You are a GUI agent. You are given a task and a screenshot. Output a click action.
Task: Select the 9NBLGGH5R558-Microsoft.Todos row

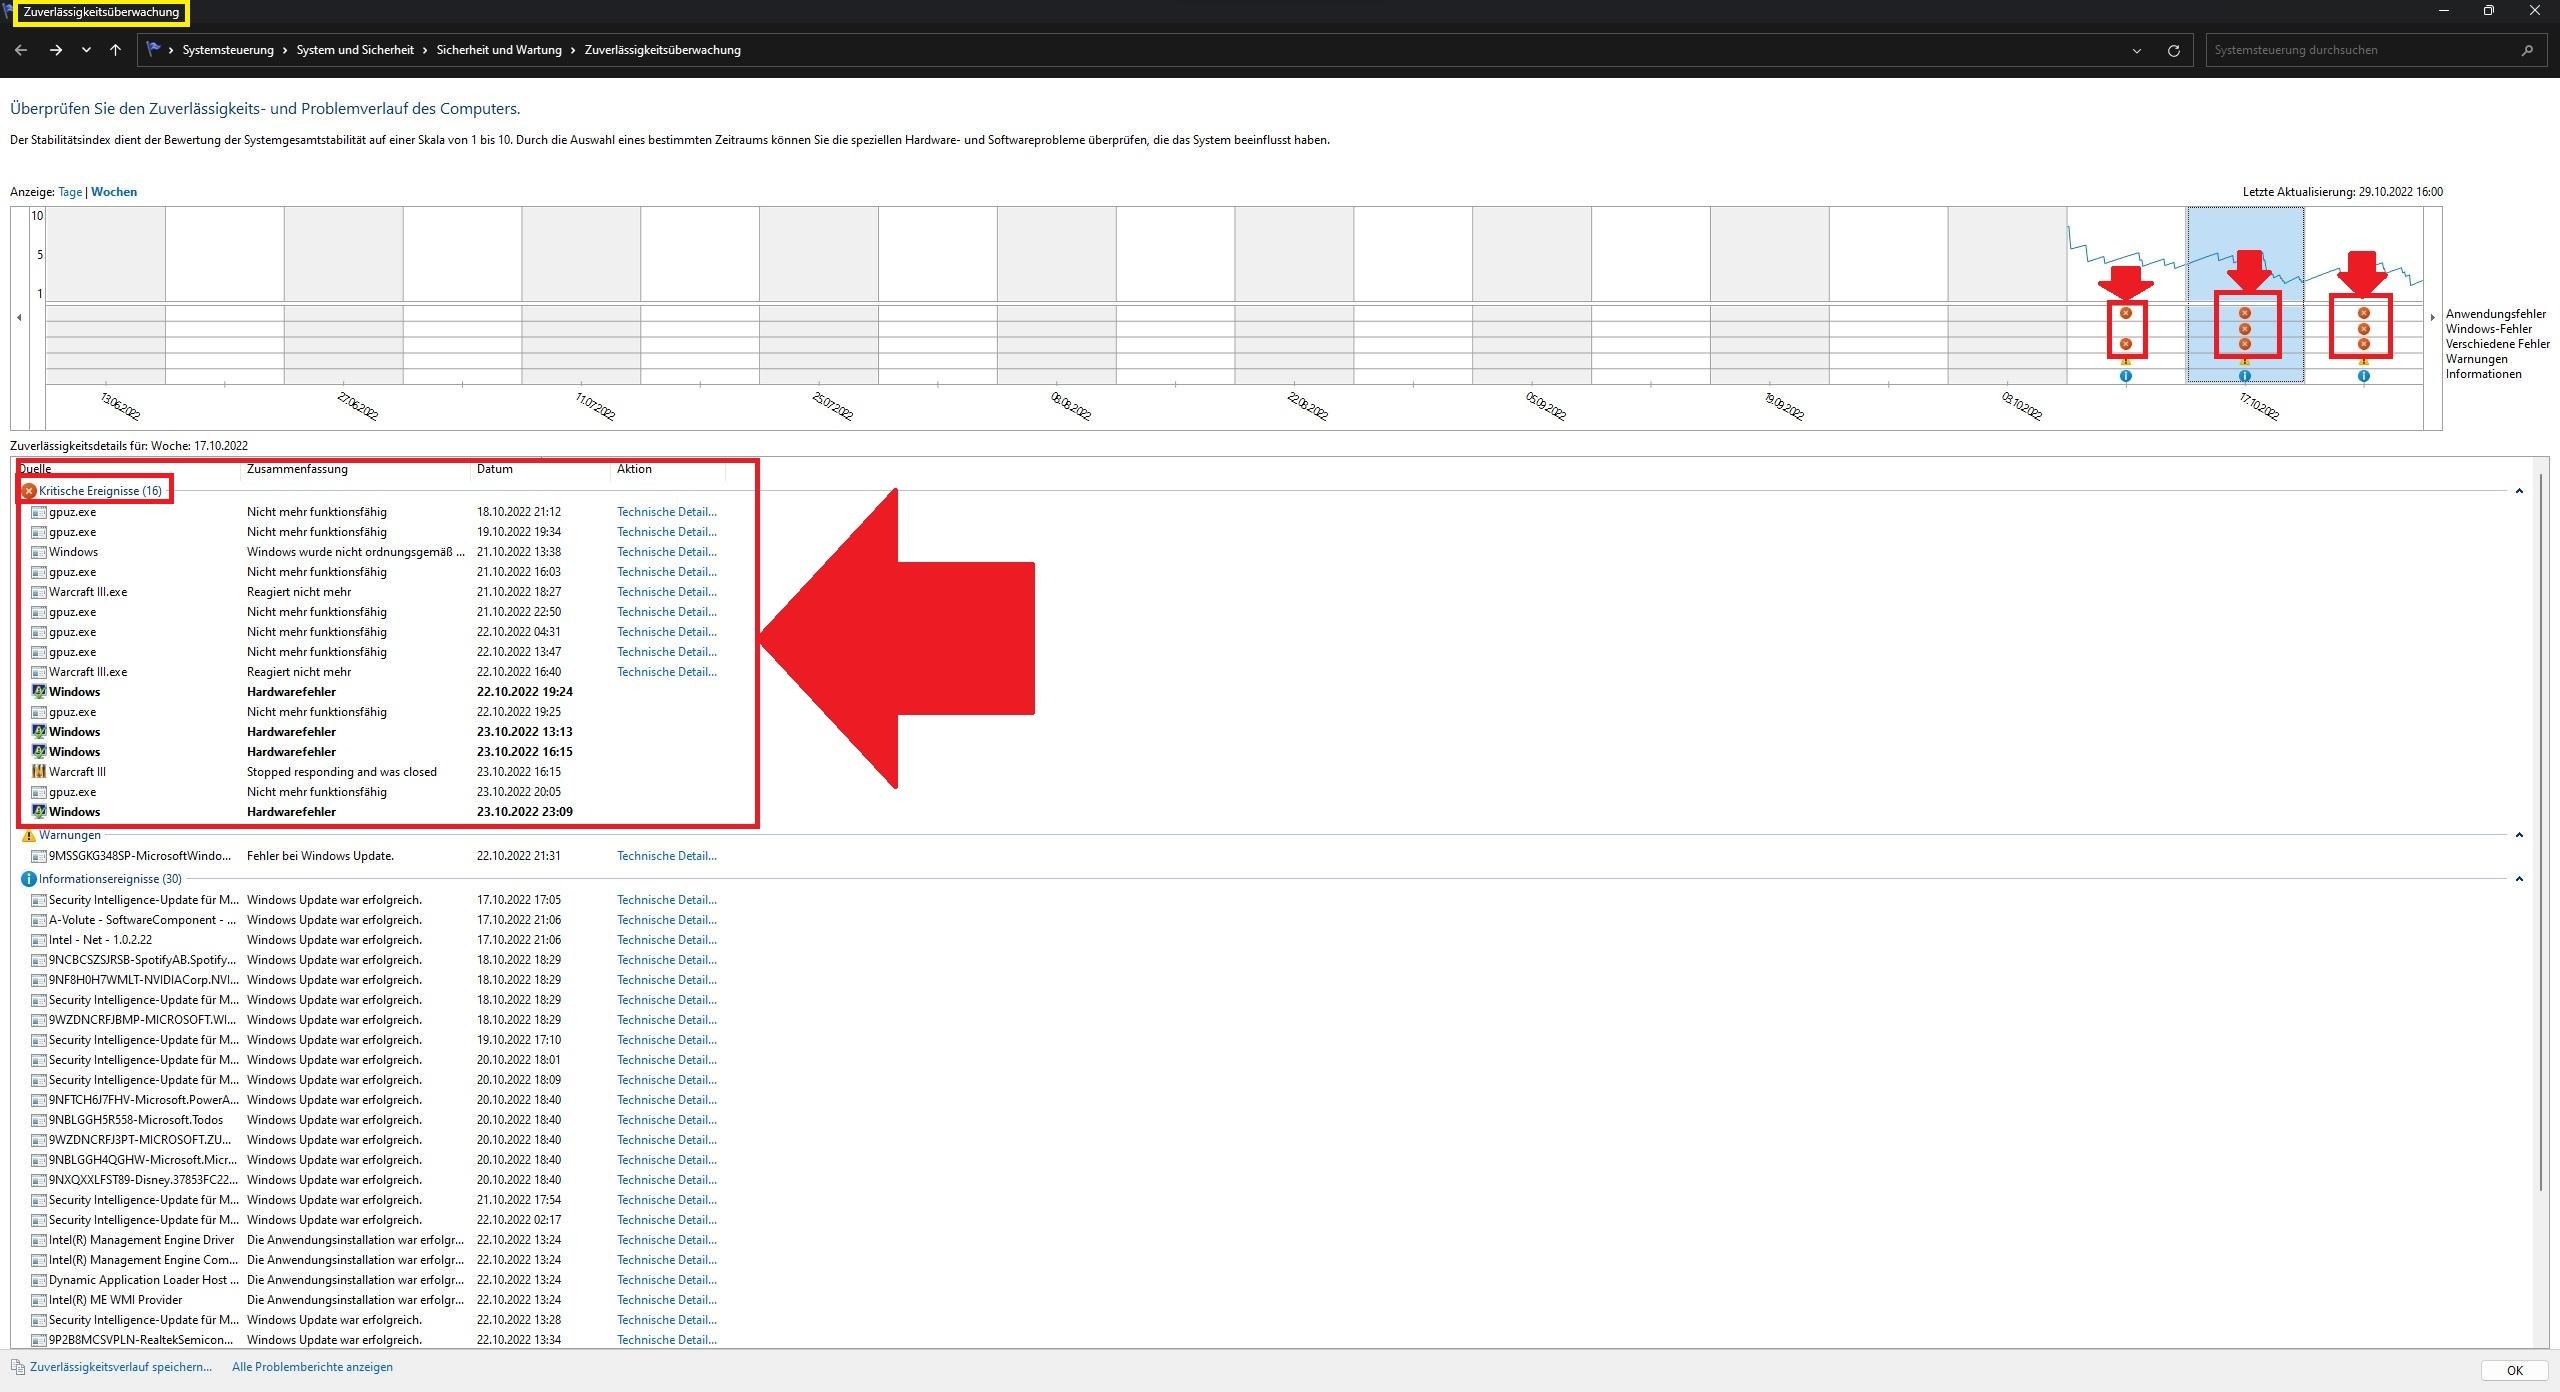click(378, 1120)
